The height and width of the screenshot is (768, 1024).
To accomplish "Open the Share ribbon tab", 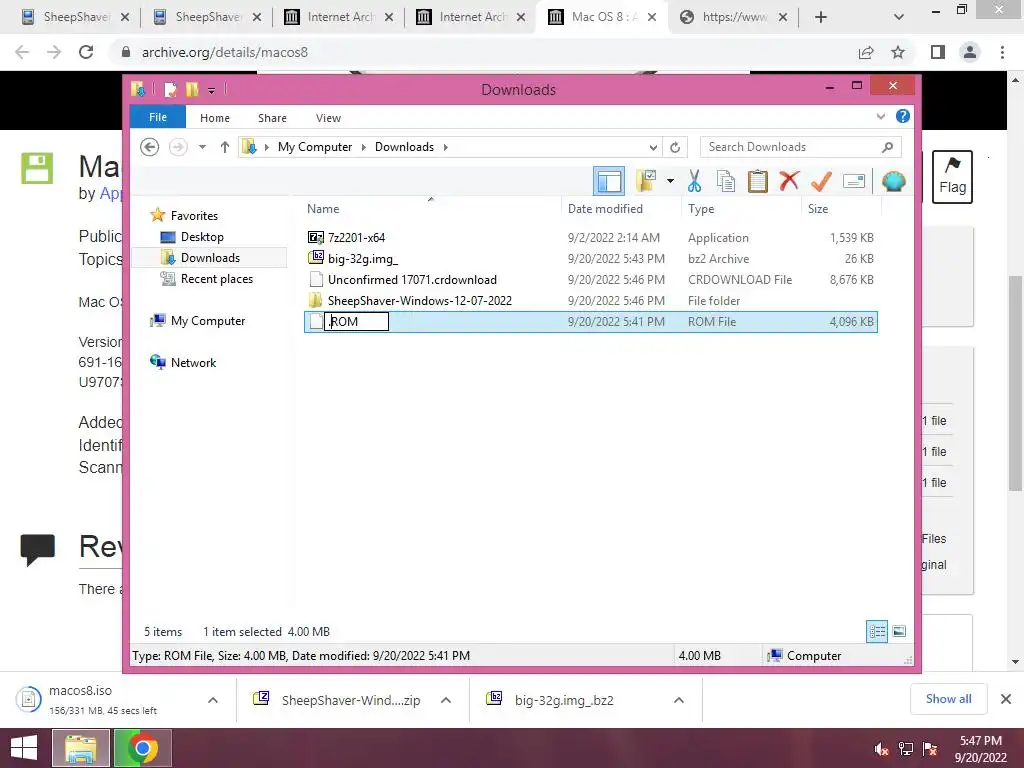I will tap(272, 118).
